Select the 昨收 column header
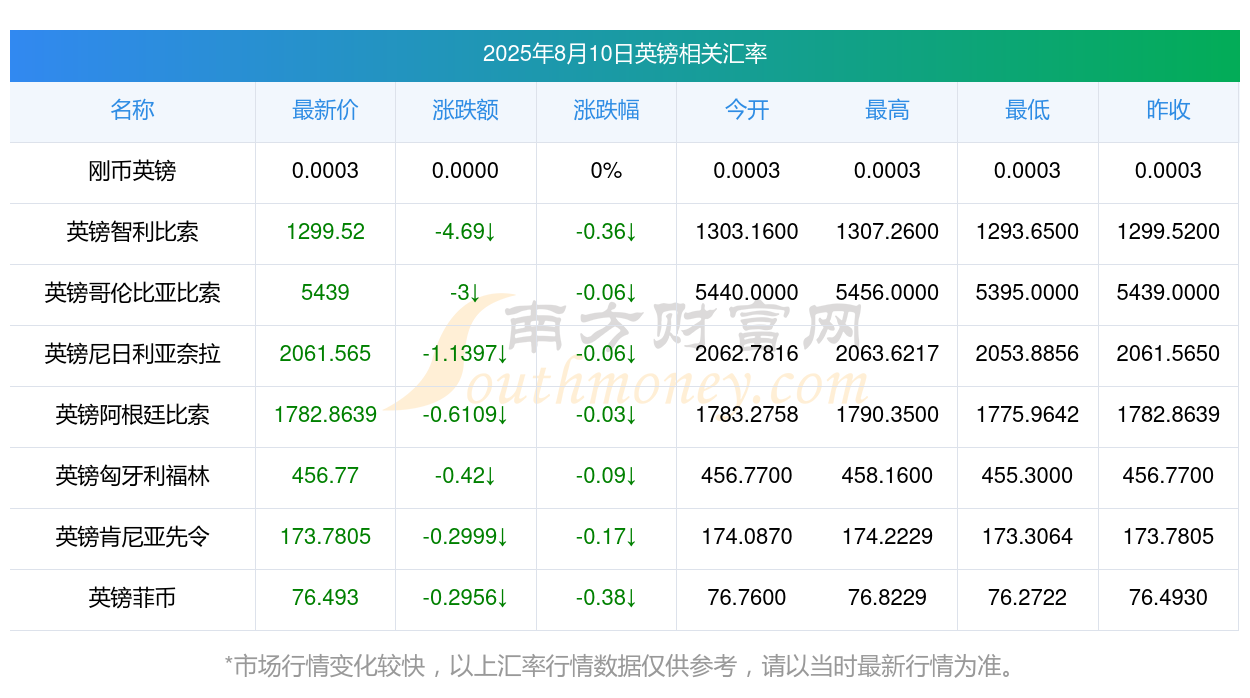 coord(1168,110)
